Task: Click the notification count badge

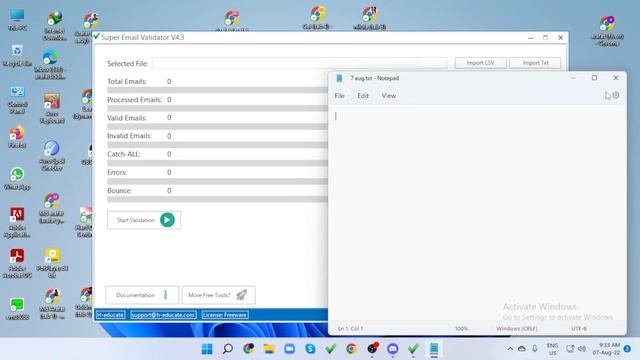Action: pos(627,349)
